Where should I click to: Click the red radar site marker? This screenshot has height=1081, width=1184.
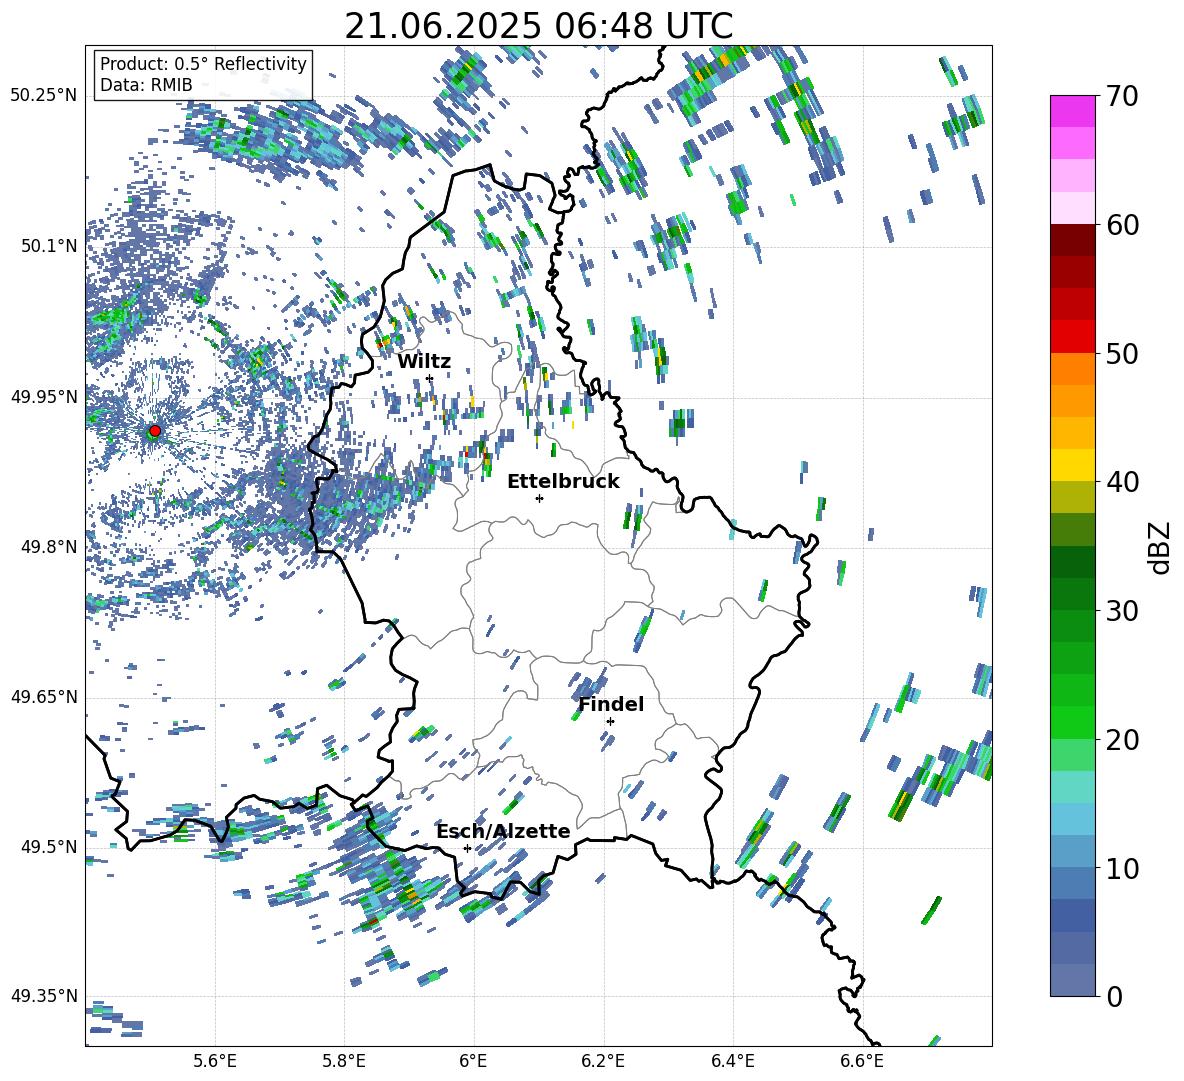(155, 430)
